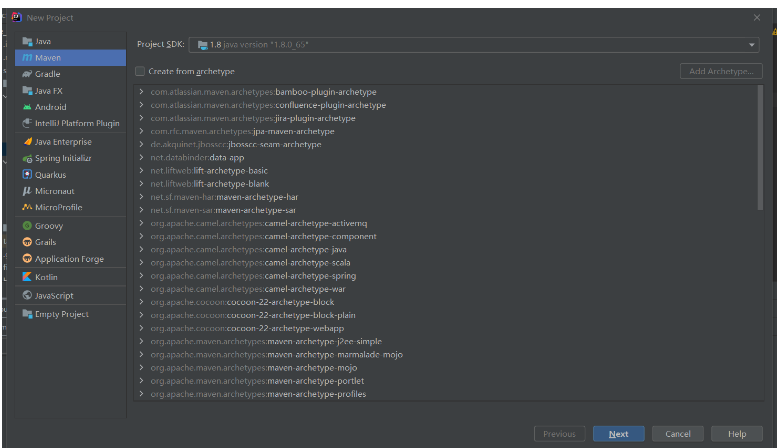Click the Grails icon
The image size is (777, 448).
point(27,242)
